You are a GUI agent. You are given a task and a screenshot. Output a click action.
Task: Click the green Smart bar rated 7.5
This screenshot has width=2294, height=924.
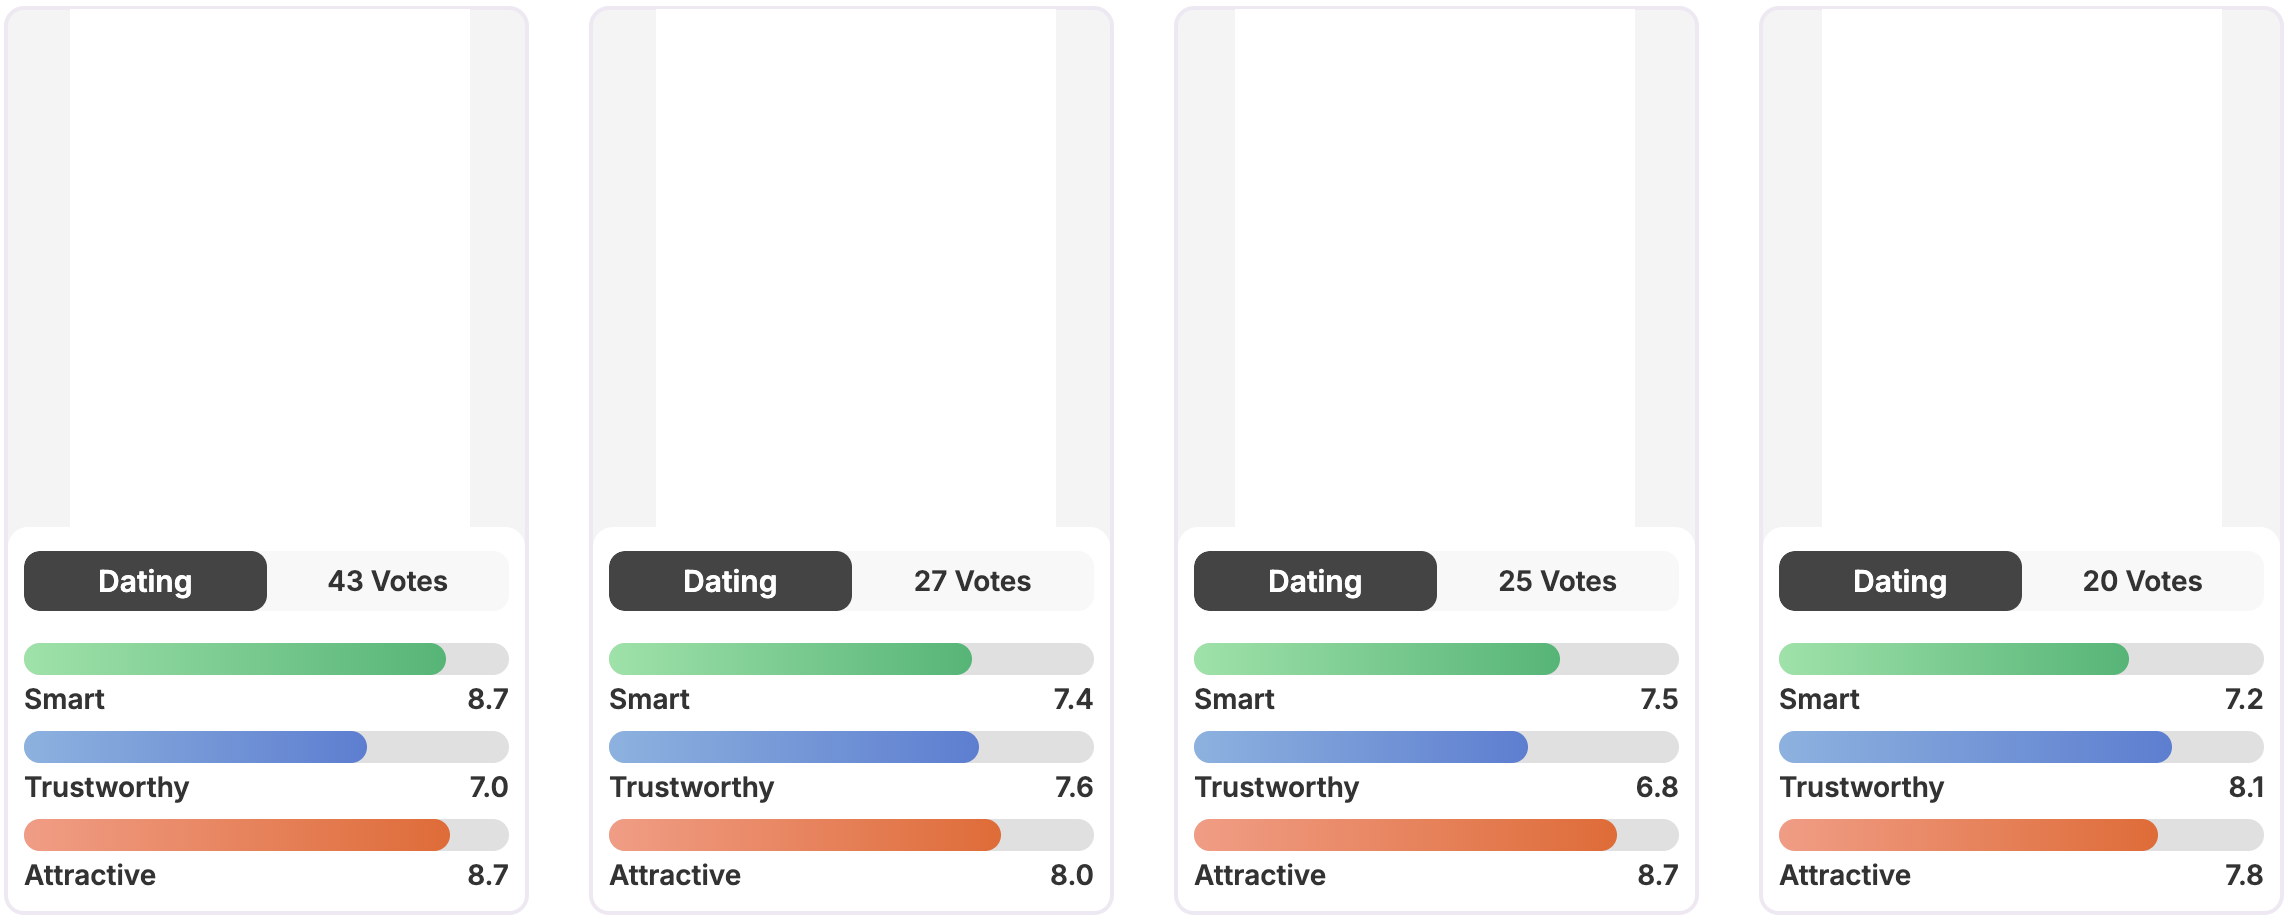click(x=1376, y=659)
